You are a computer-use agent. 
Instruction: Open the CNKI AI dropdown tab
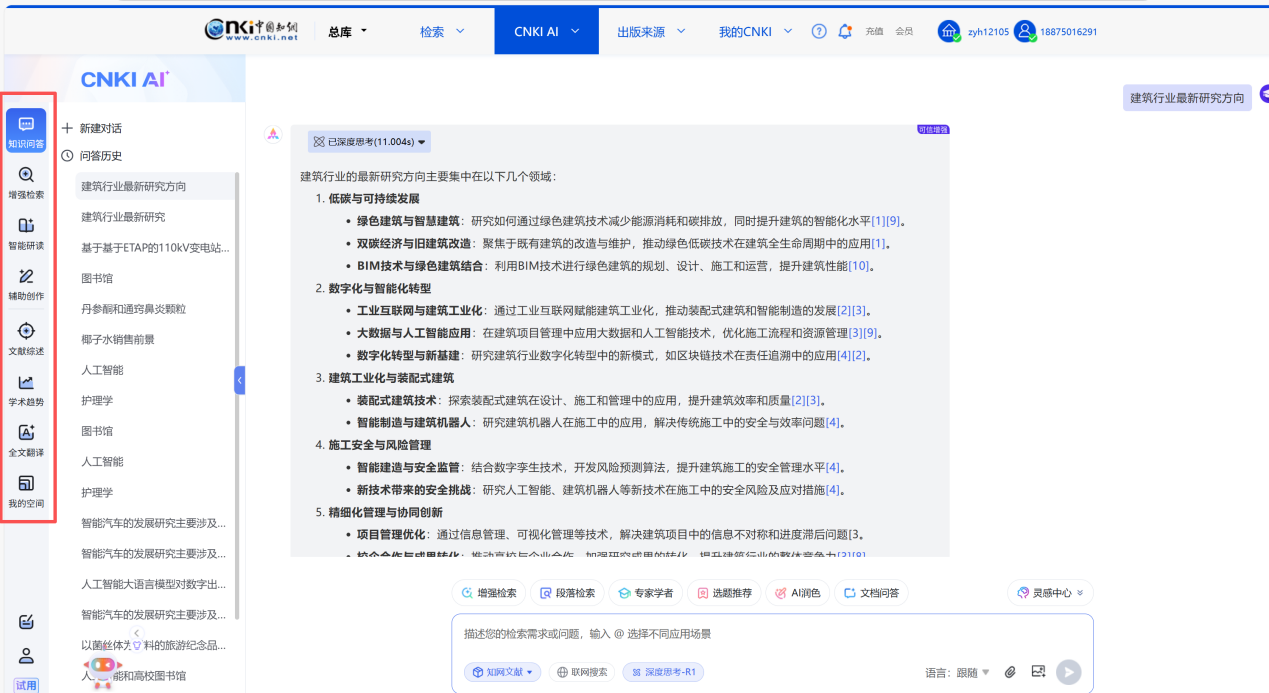(546, 31)
